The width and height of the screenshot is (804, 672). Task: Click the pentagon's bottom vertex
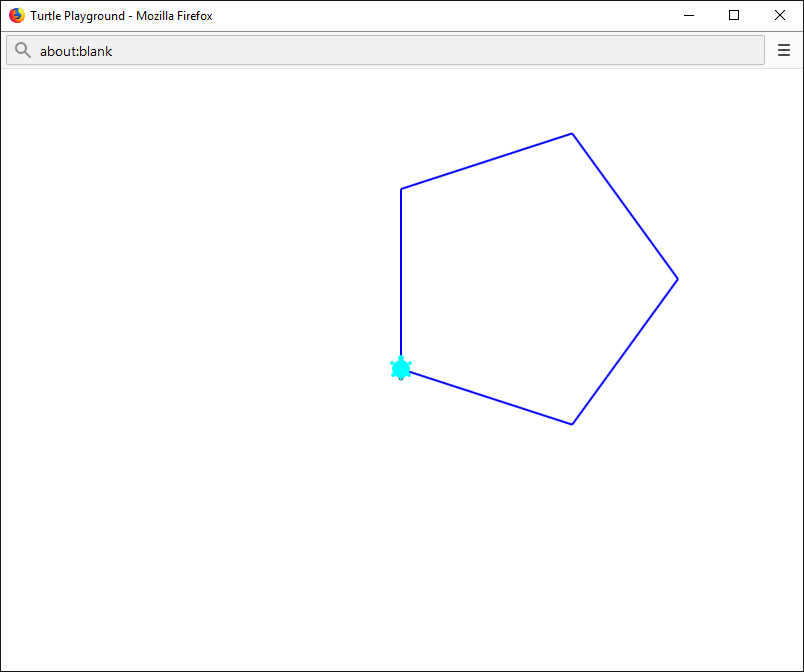point(572,424)
